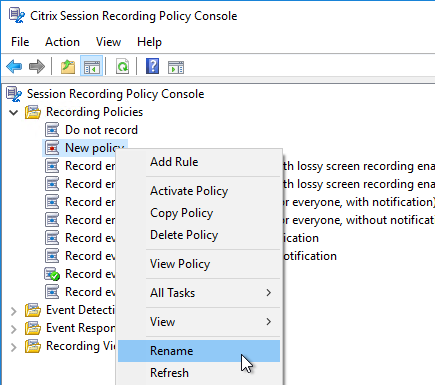Expand the Recording Viewing node

click(x=14, y=347)
